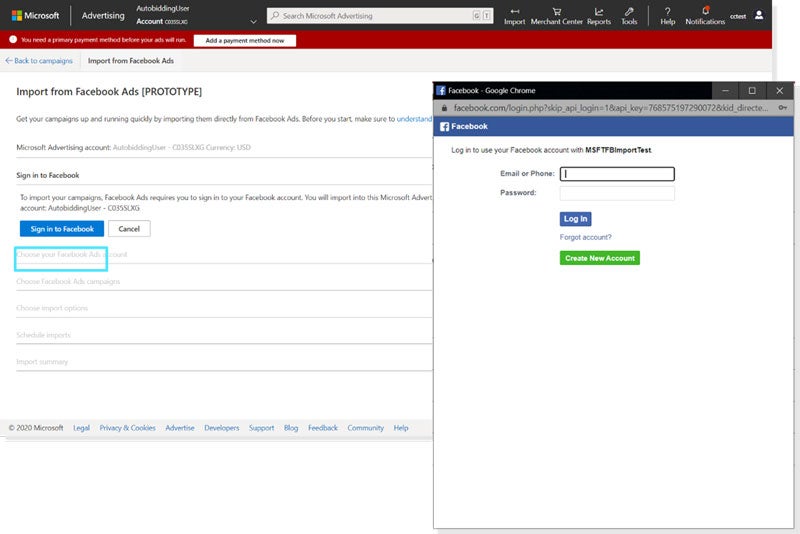This screenshot has height=534, width=800.
Task: Click the warning icon in red banner
Action: 13,39
